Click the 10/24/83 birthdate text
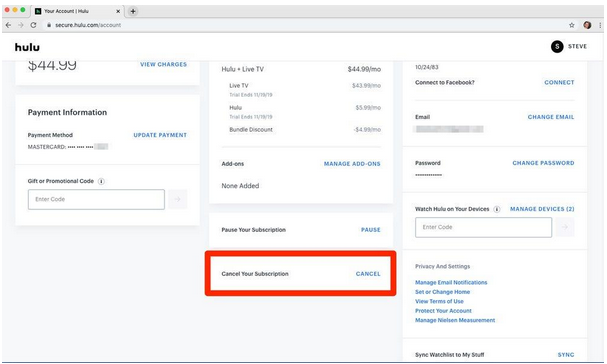The image size is (607, 364). click(427, 67)
